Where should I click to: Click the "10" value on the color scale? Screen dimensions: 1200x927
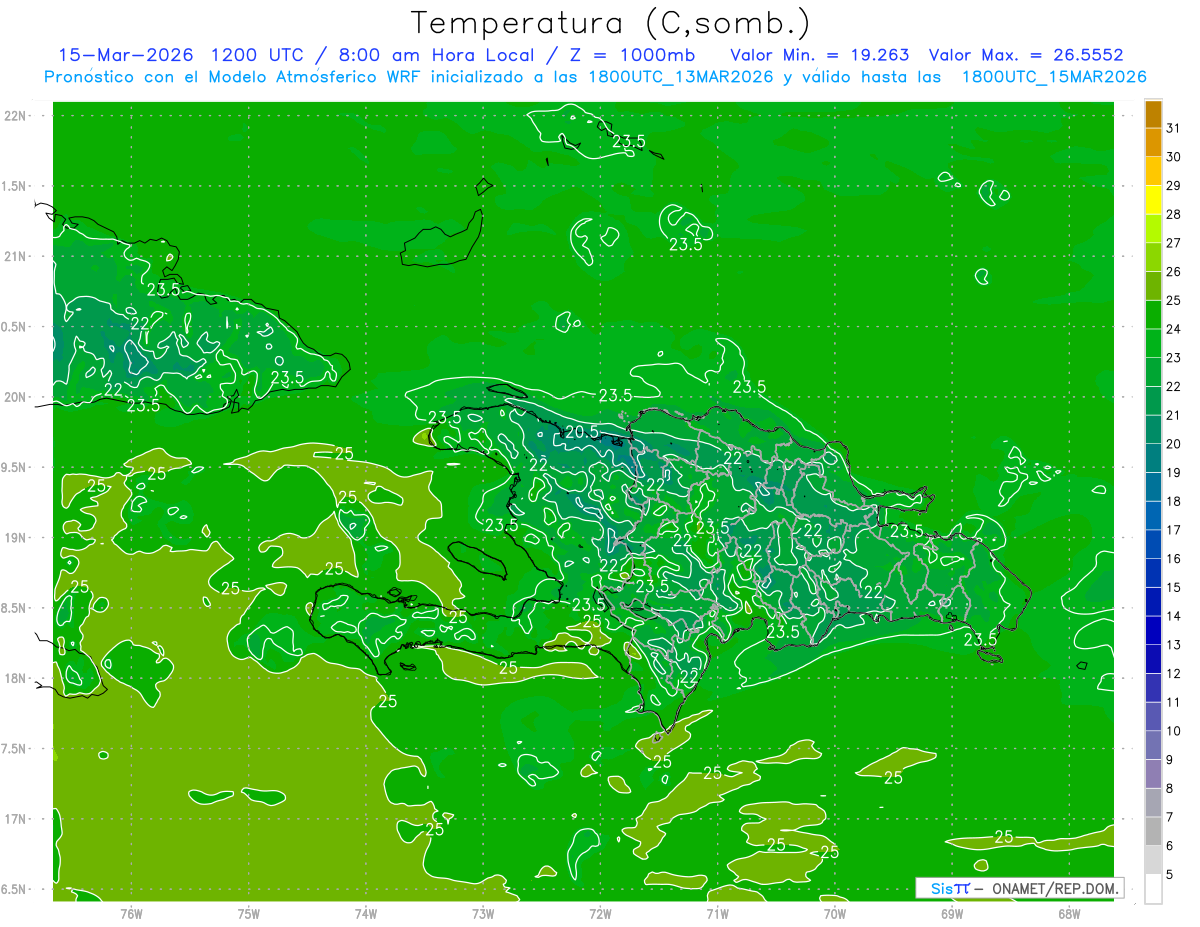click(1174, 731)
